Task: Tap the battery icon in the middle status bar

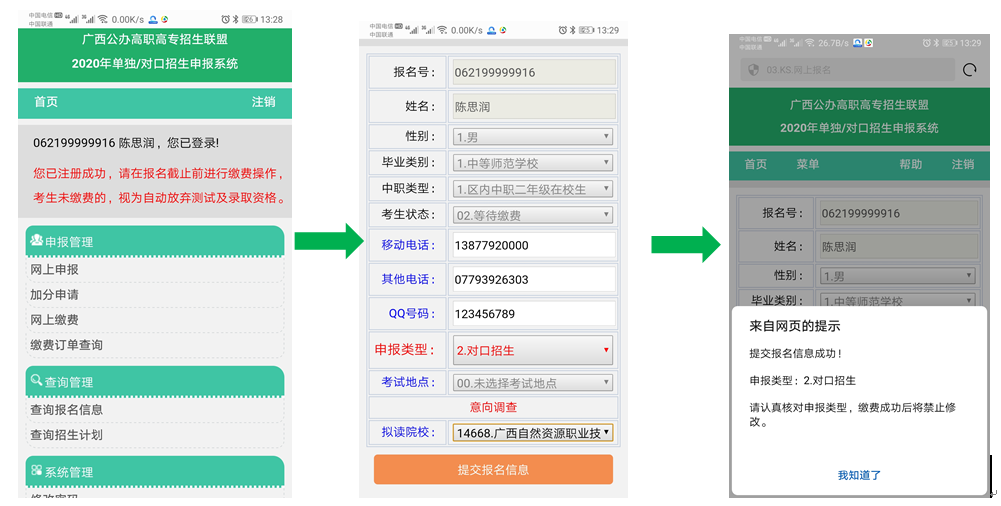Action: pos(586,30)
